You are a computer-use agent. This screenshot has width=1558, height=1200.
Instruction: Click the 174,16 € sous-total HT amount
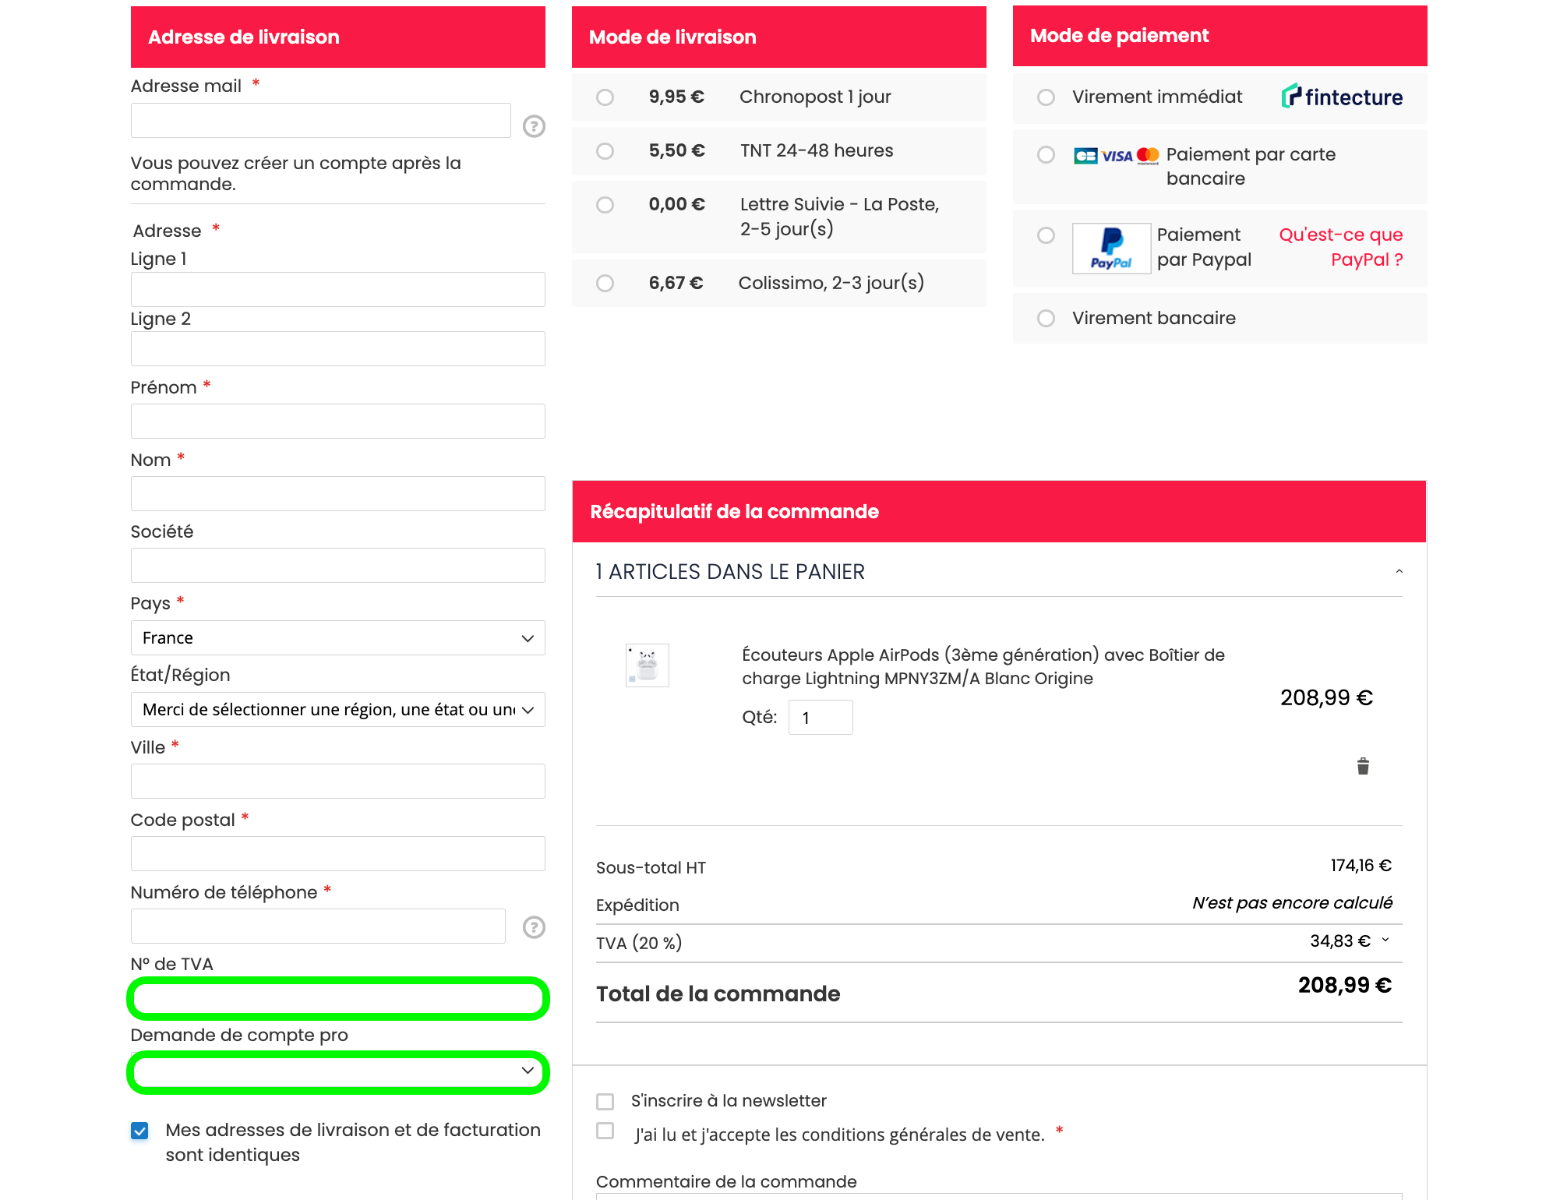[x=1361, y=866]
